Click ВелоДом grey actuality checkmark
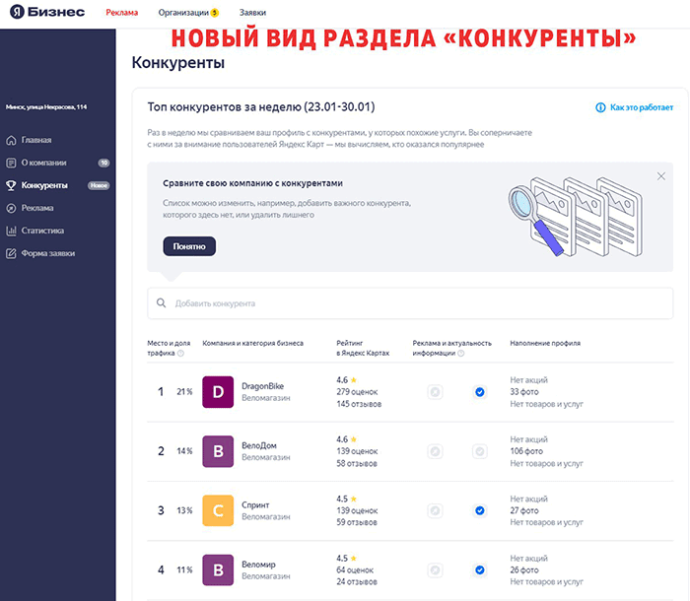690x601 pixels. 480,451
